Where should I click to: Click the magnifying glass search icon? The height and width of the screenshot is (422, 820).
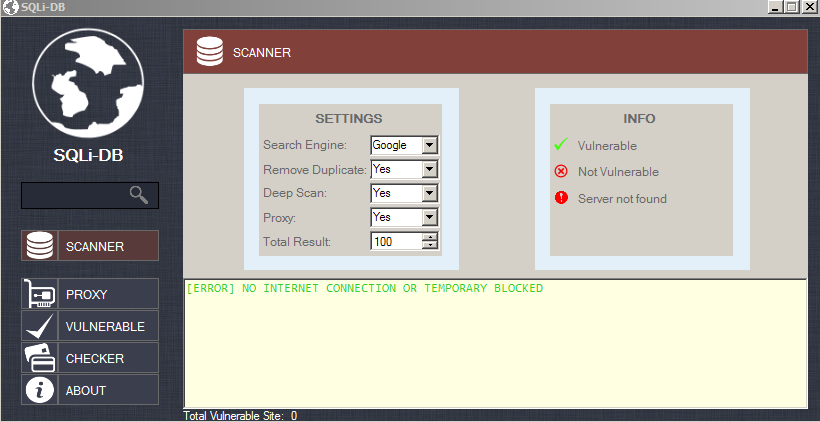tap(139, 195)
